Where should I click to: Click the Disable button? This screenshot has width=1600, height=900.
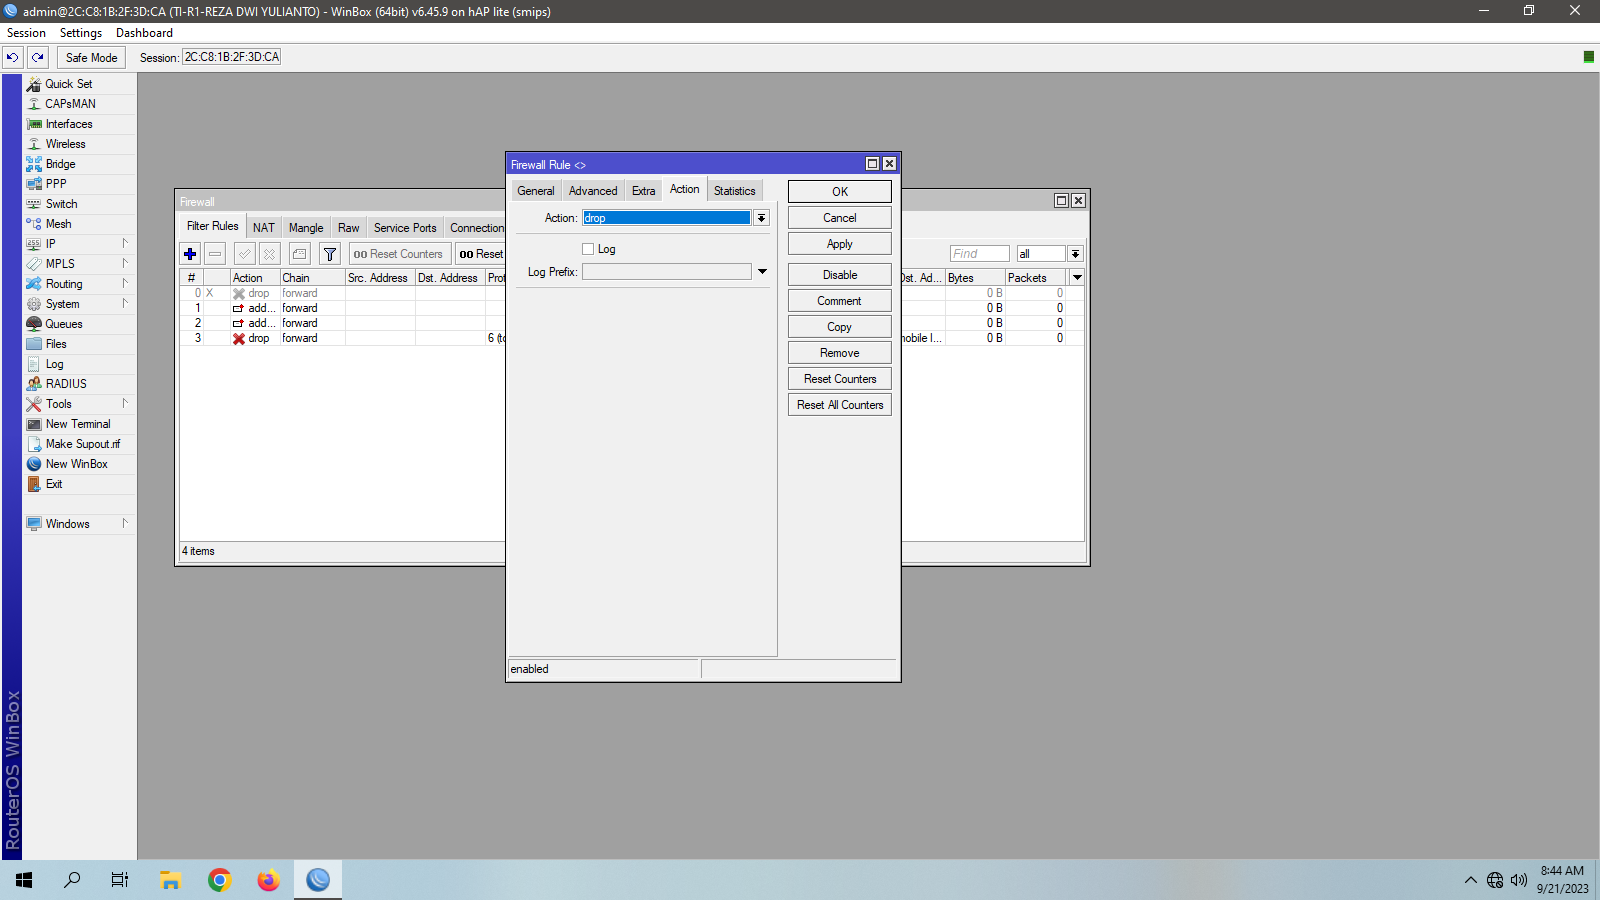[840, 275]
